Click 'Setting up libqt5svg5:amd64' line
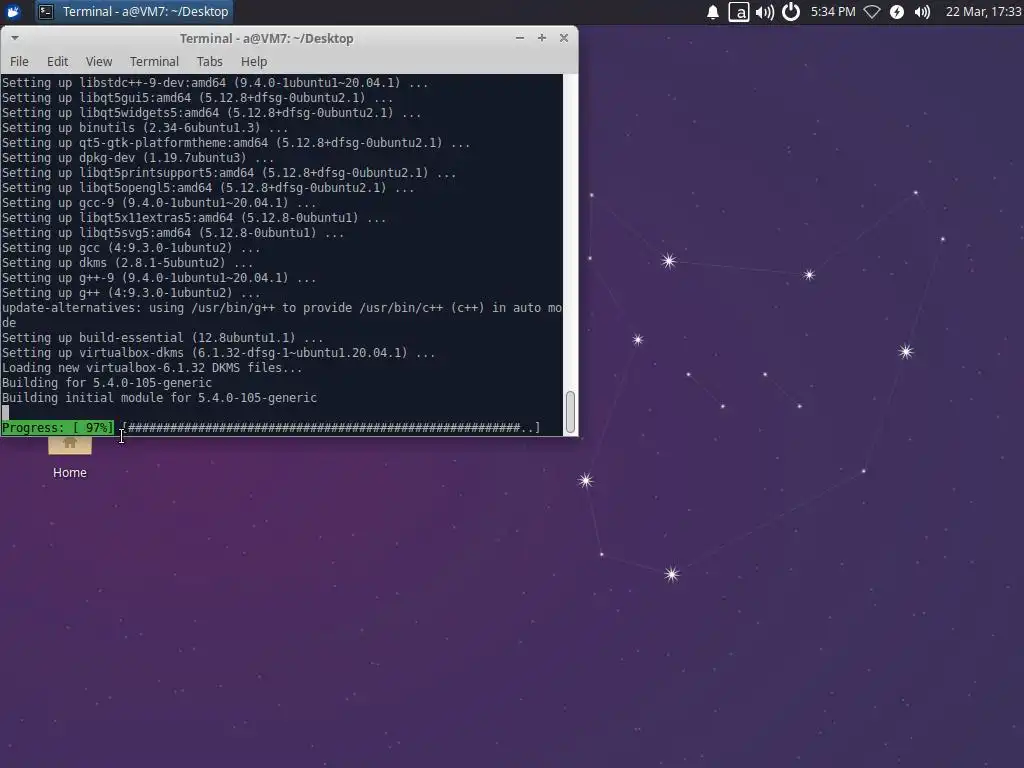The image size is (1024, 768). [x=172, y=232]
